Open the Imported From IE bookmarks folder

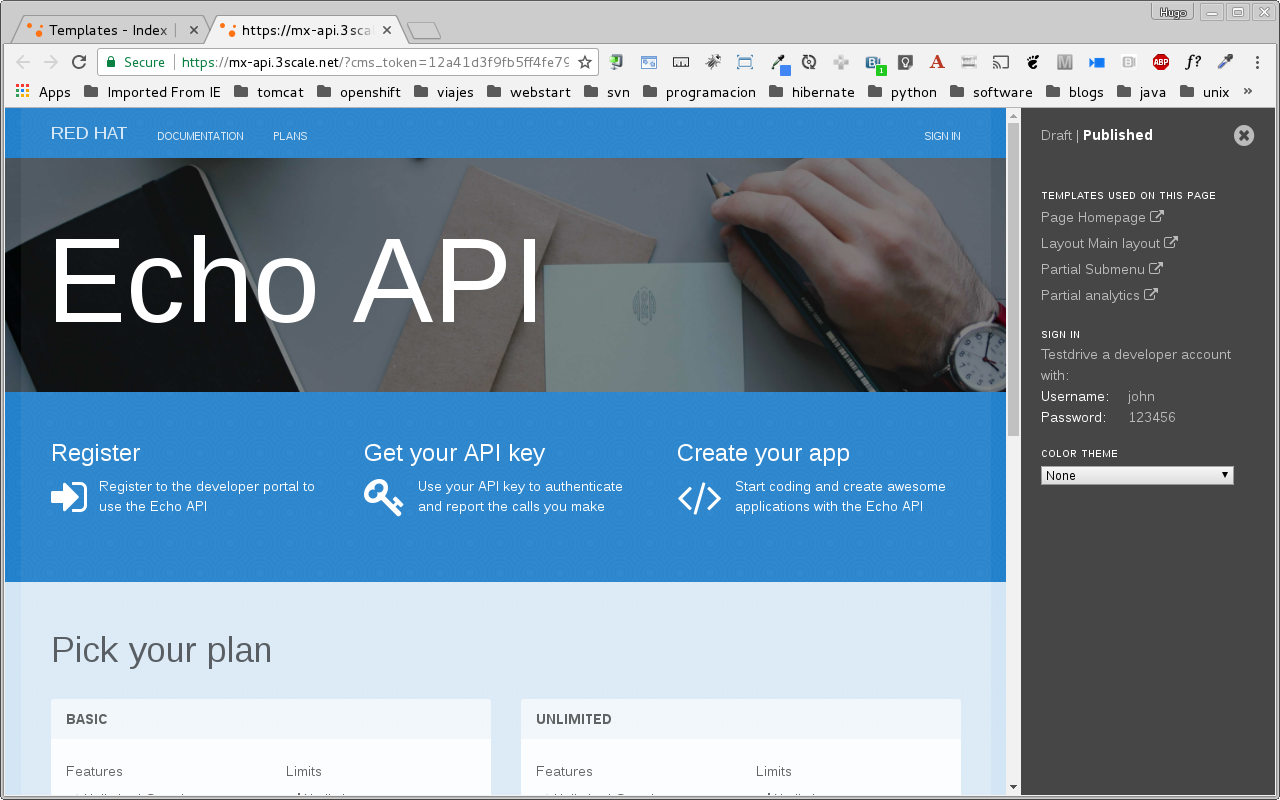coord(152,92)
